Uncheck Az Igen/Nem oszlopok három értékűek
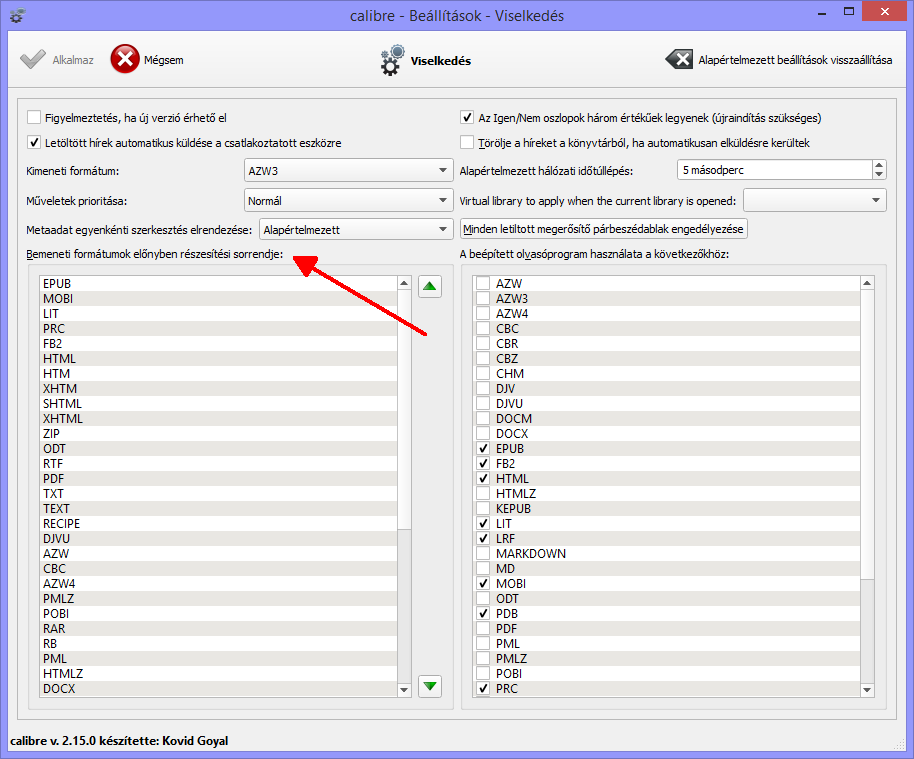 [467, 118]
